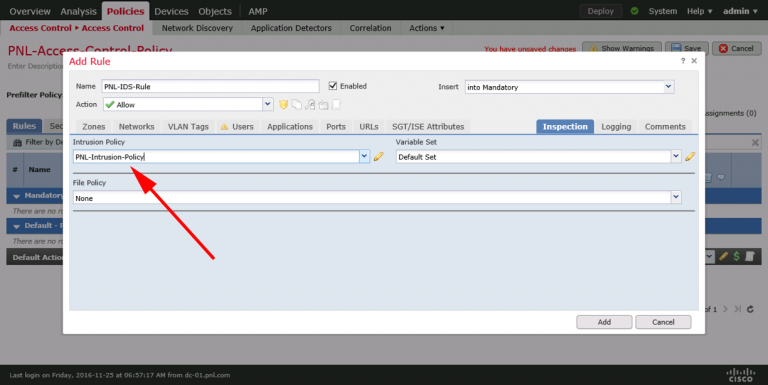Edit the Variable Set with pencil icon
768x385 pixels.
690,157
